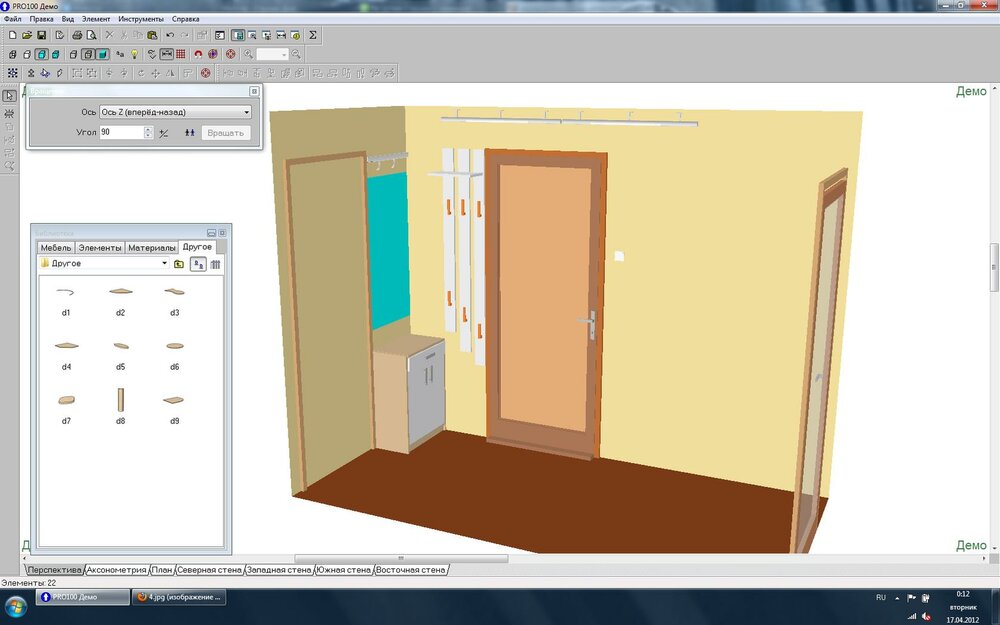Toggle the dimensions display icon
This screenshot has width=1000, height=625.
166,54
